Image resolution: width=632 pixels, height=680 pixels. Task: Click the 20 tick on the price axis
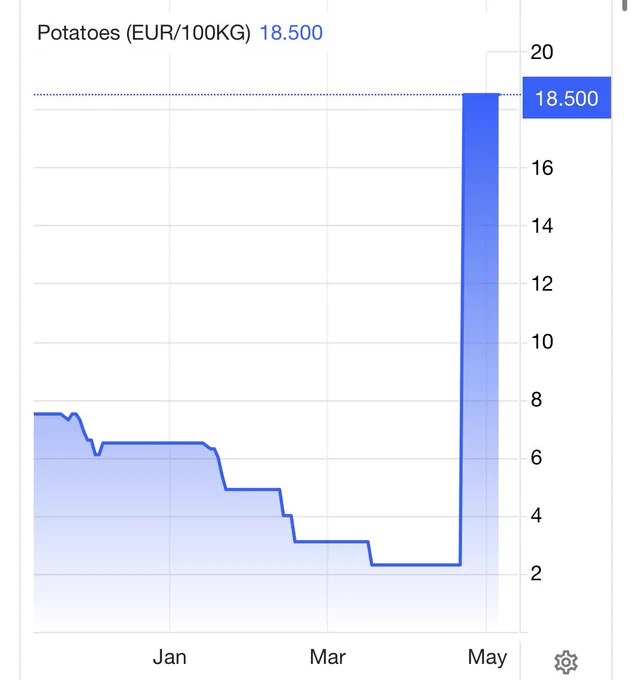click(x=542, y=52)
